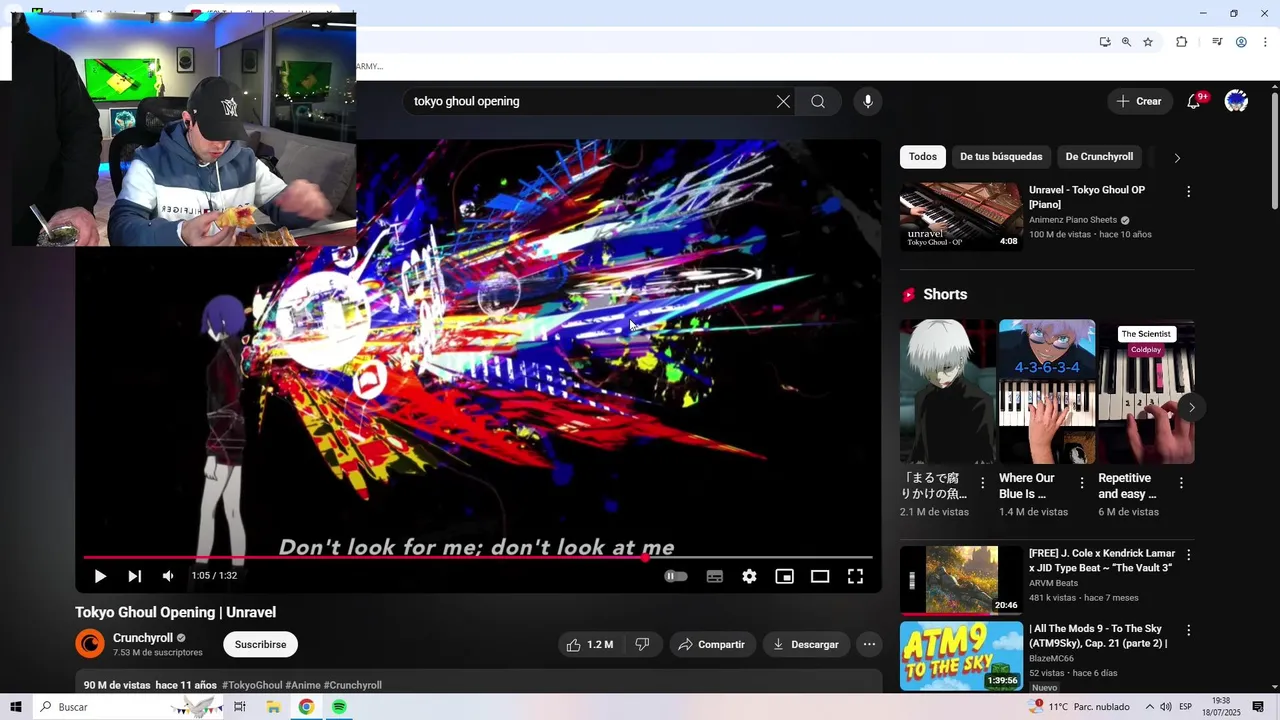This screenshot has height=720, width=1280.
Task: Open File Explorer from the taskbar
Action: [273, 707]
